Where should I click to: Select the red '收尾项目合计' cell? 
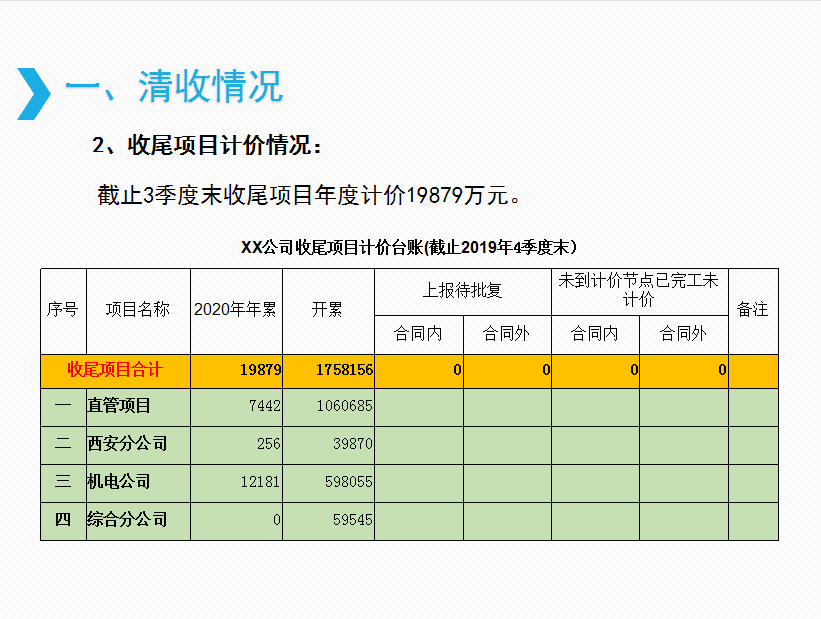(115, 371)
